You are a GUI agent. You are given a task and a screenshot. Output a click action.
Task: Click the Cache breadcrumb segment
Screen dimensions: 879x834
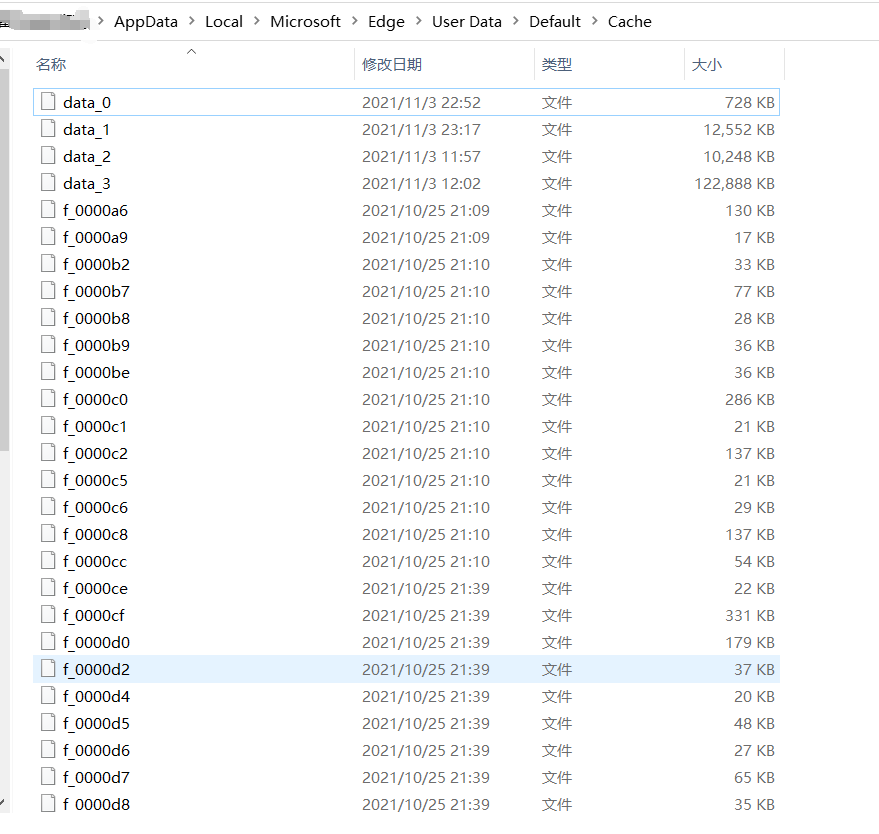pos(630,22)
